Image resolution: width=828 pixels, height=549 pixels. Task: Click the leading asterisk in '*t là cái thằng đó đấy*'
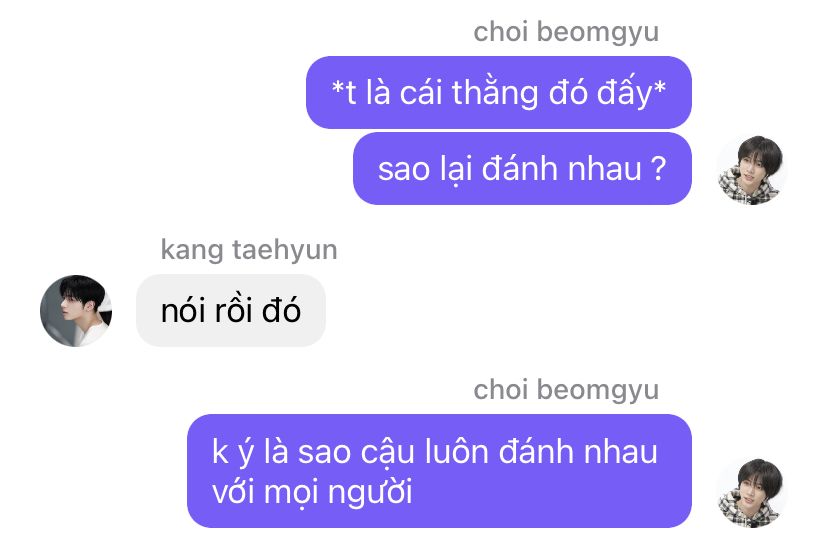point(337,87)
